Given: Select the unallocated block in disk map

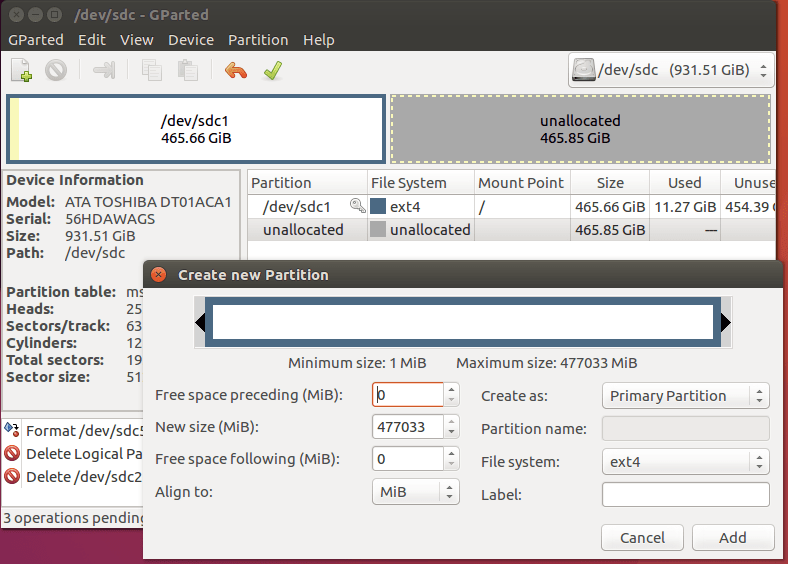Looking at the screenshot, I should tap(580, 129).
